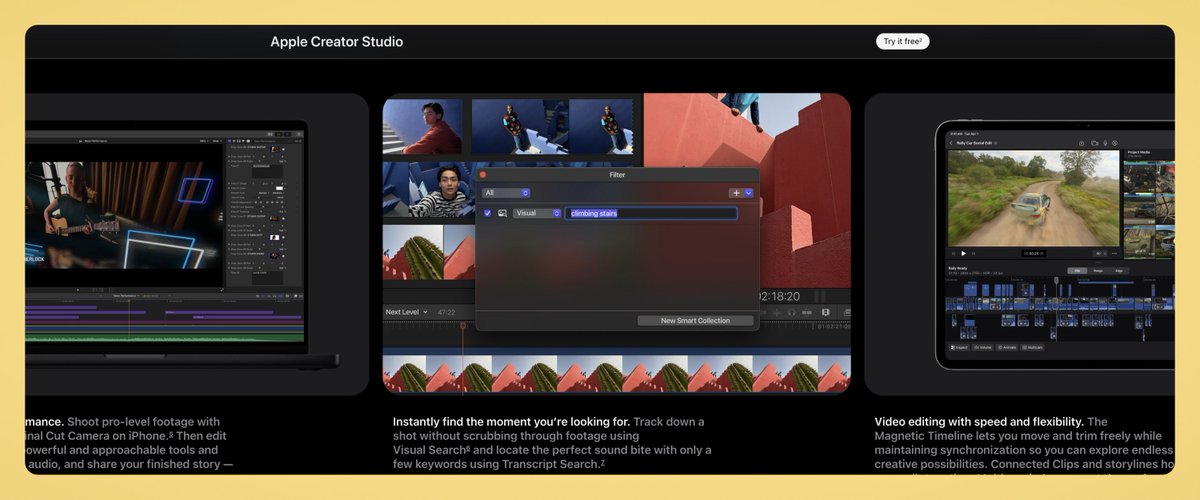1200x500 pixels.
Task: Click the visual search image icon
Action: (502, 213)
